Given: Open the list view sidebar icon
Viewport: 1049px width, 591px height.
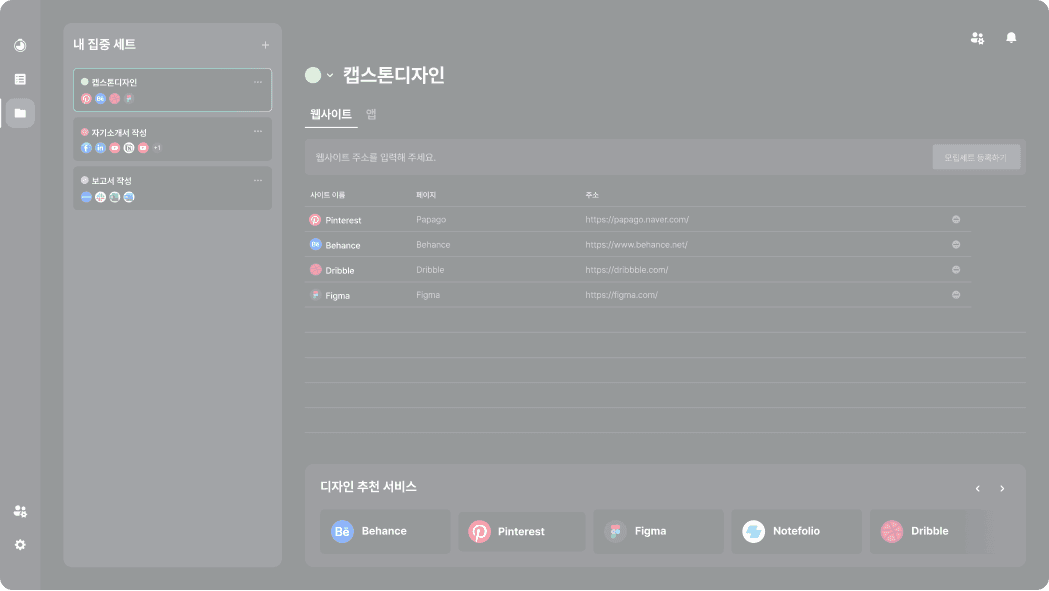Looking at the screenshot, I should pyautogui.click(x=20, y=79).
